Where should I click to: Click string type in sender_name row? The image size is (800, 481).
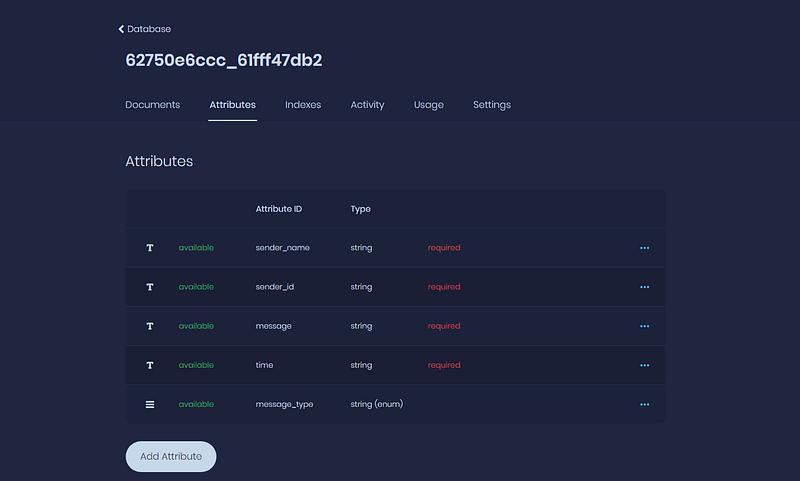click(x=361, y=248)
